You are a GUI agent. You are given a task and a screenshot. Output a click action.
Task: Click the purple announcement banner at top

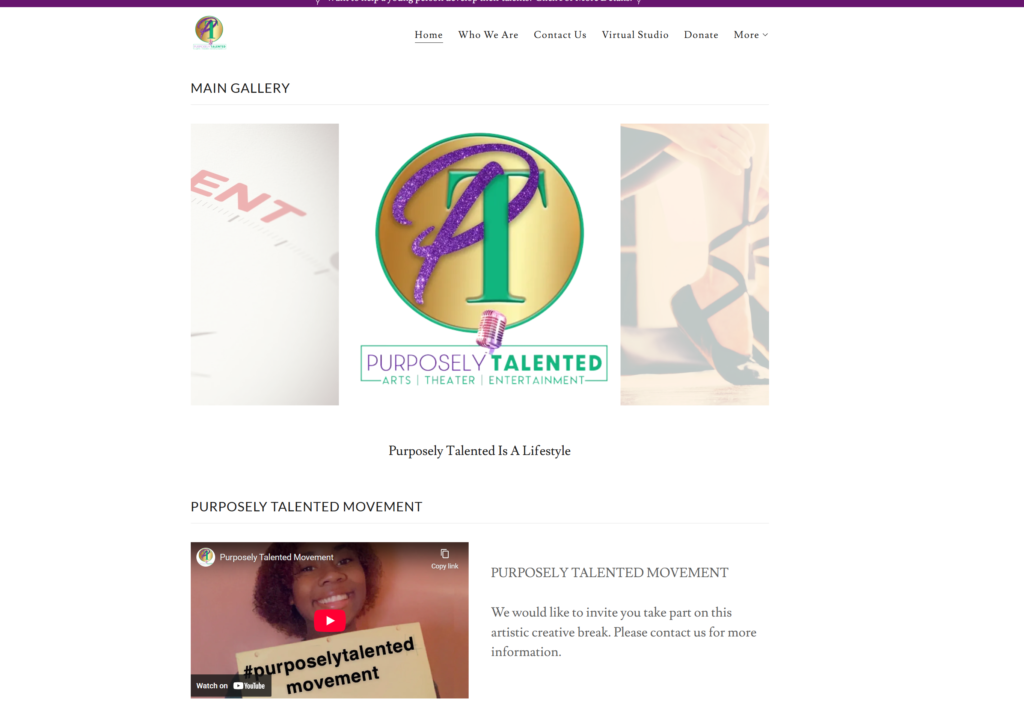click(x=512, y=3)
